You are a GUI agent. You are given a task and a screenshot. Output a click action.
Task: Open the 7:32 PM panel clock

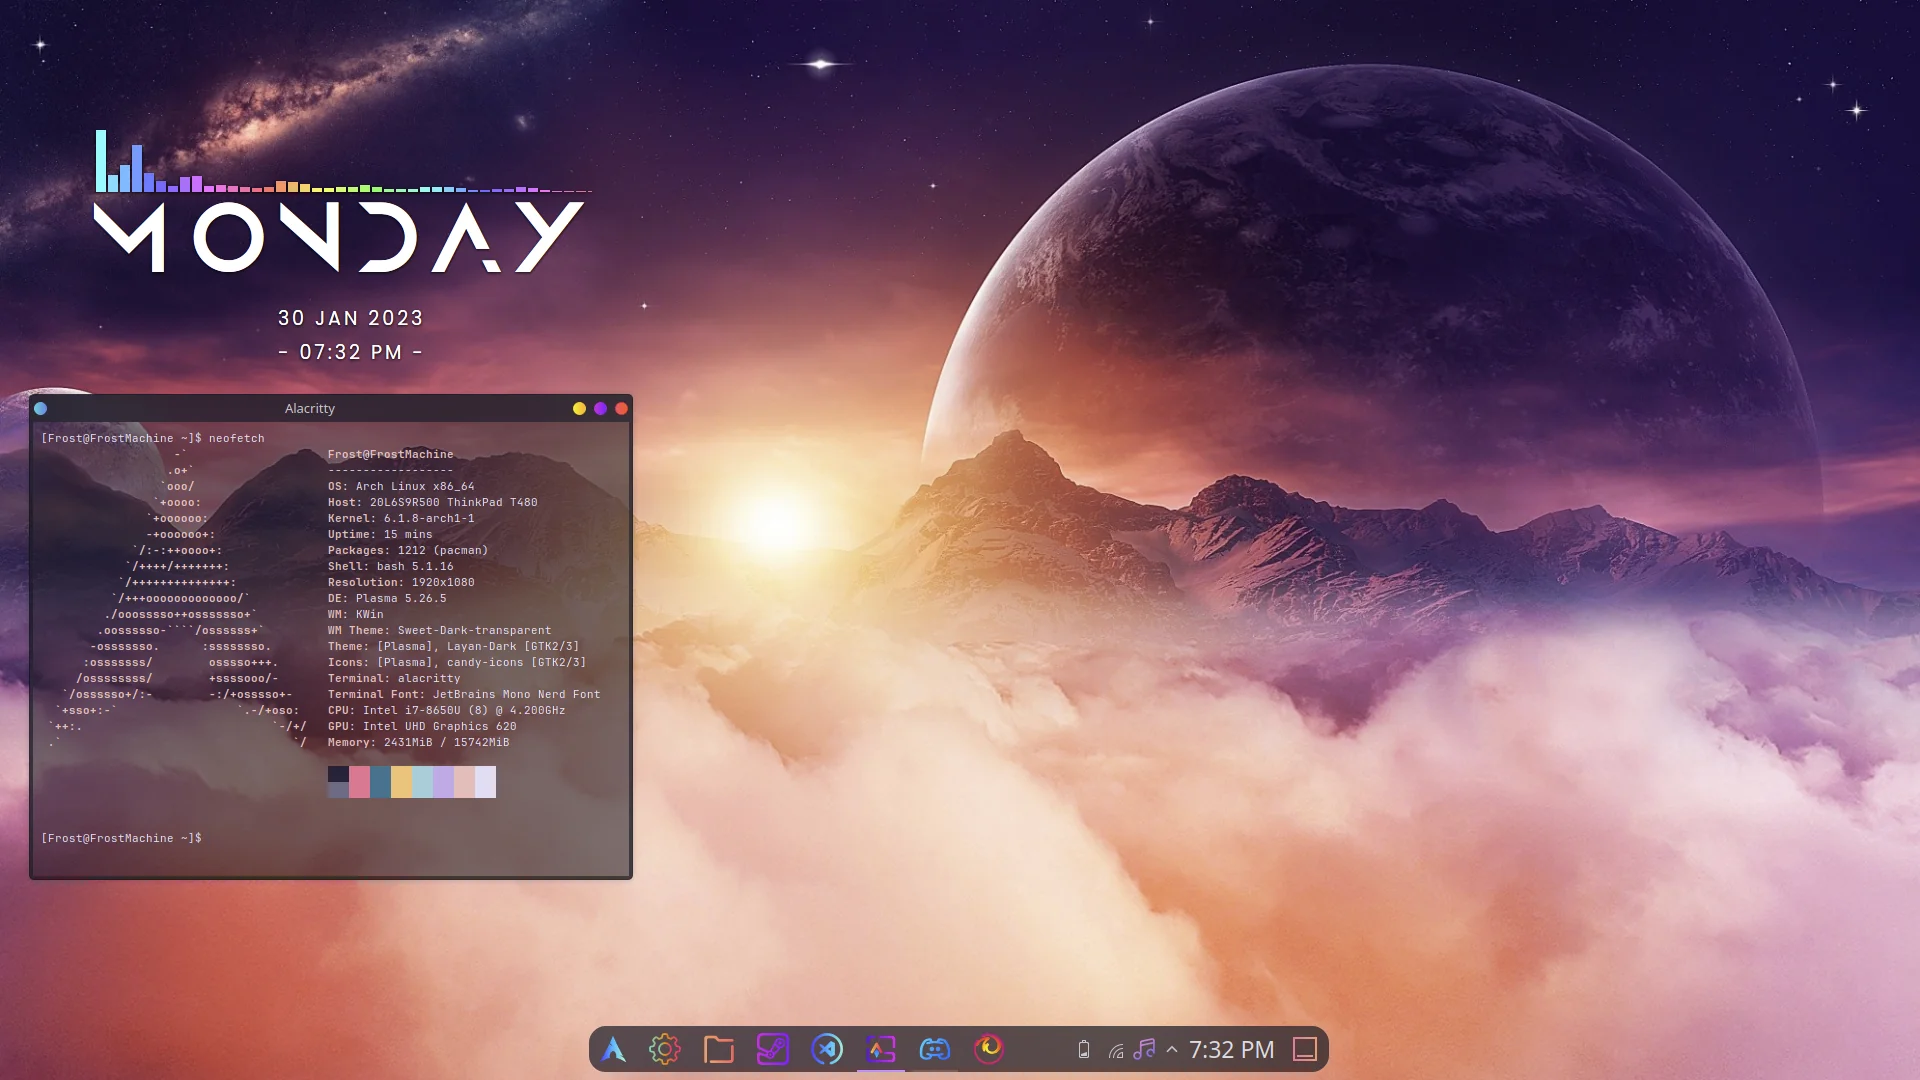click(x=1231, y=1049)
